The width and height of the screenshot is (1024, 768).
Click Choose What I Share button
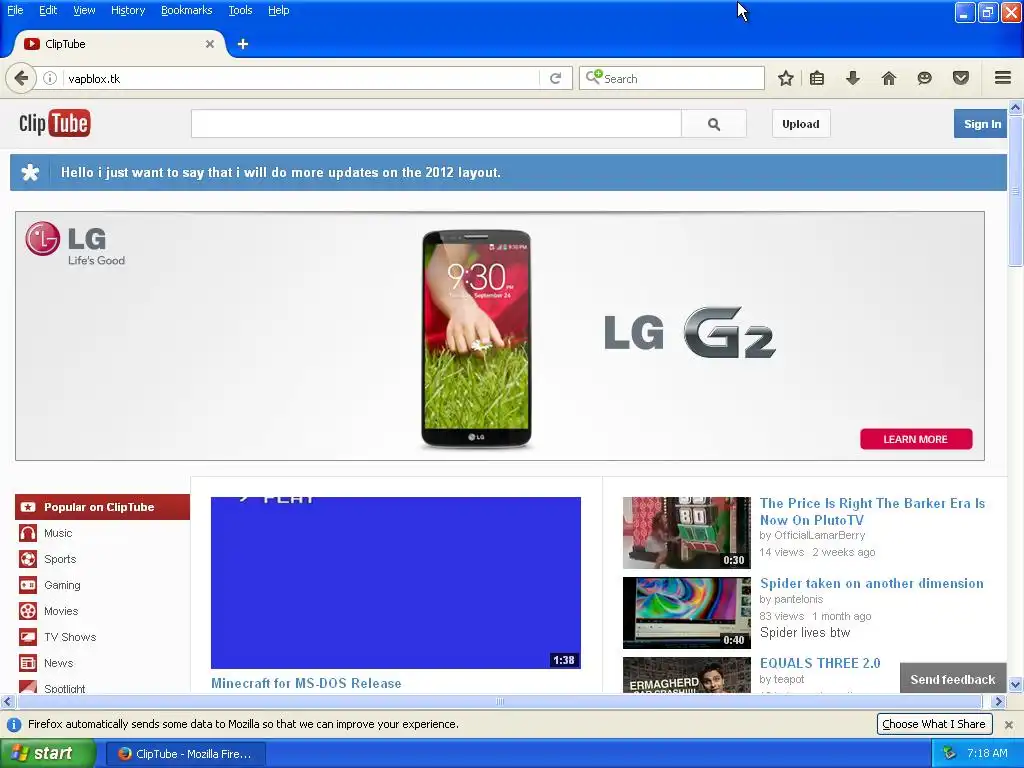pos(934,724)
